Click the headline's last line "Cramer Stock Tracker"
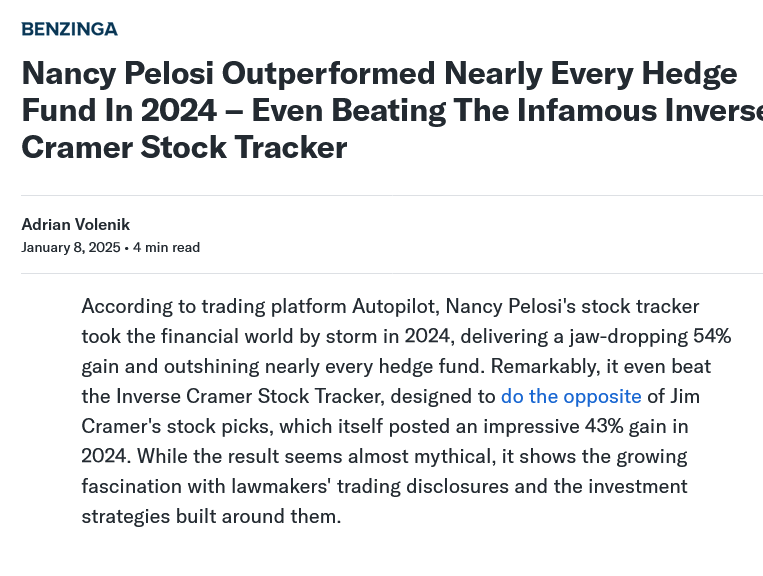763x576 pixels. point(184,147)
